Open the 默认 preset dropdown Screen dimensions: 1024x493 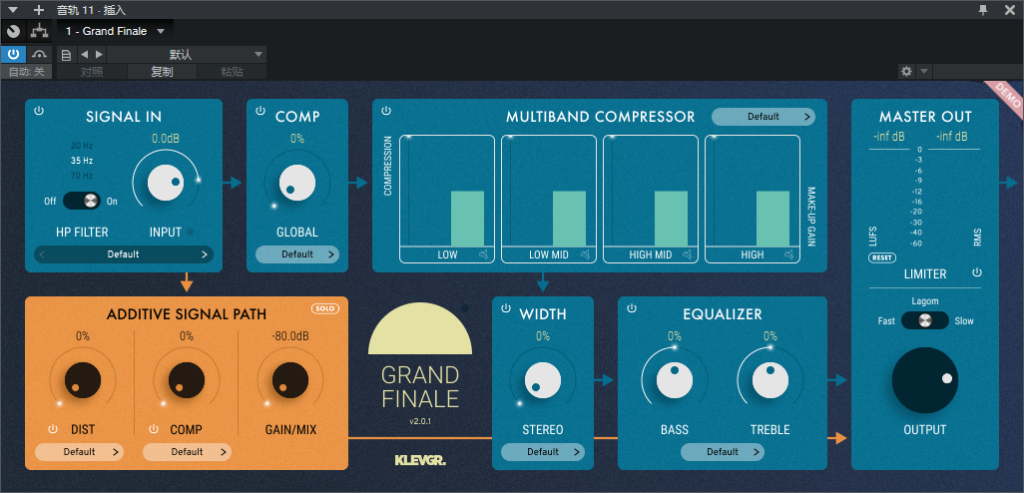186,54
